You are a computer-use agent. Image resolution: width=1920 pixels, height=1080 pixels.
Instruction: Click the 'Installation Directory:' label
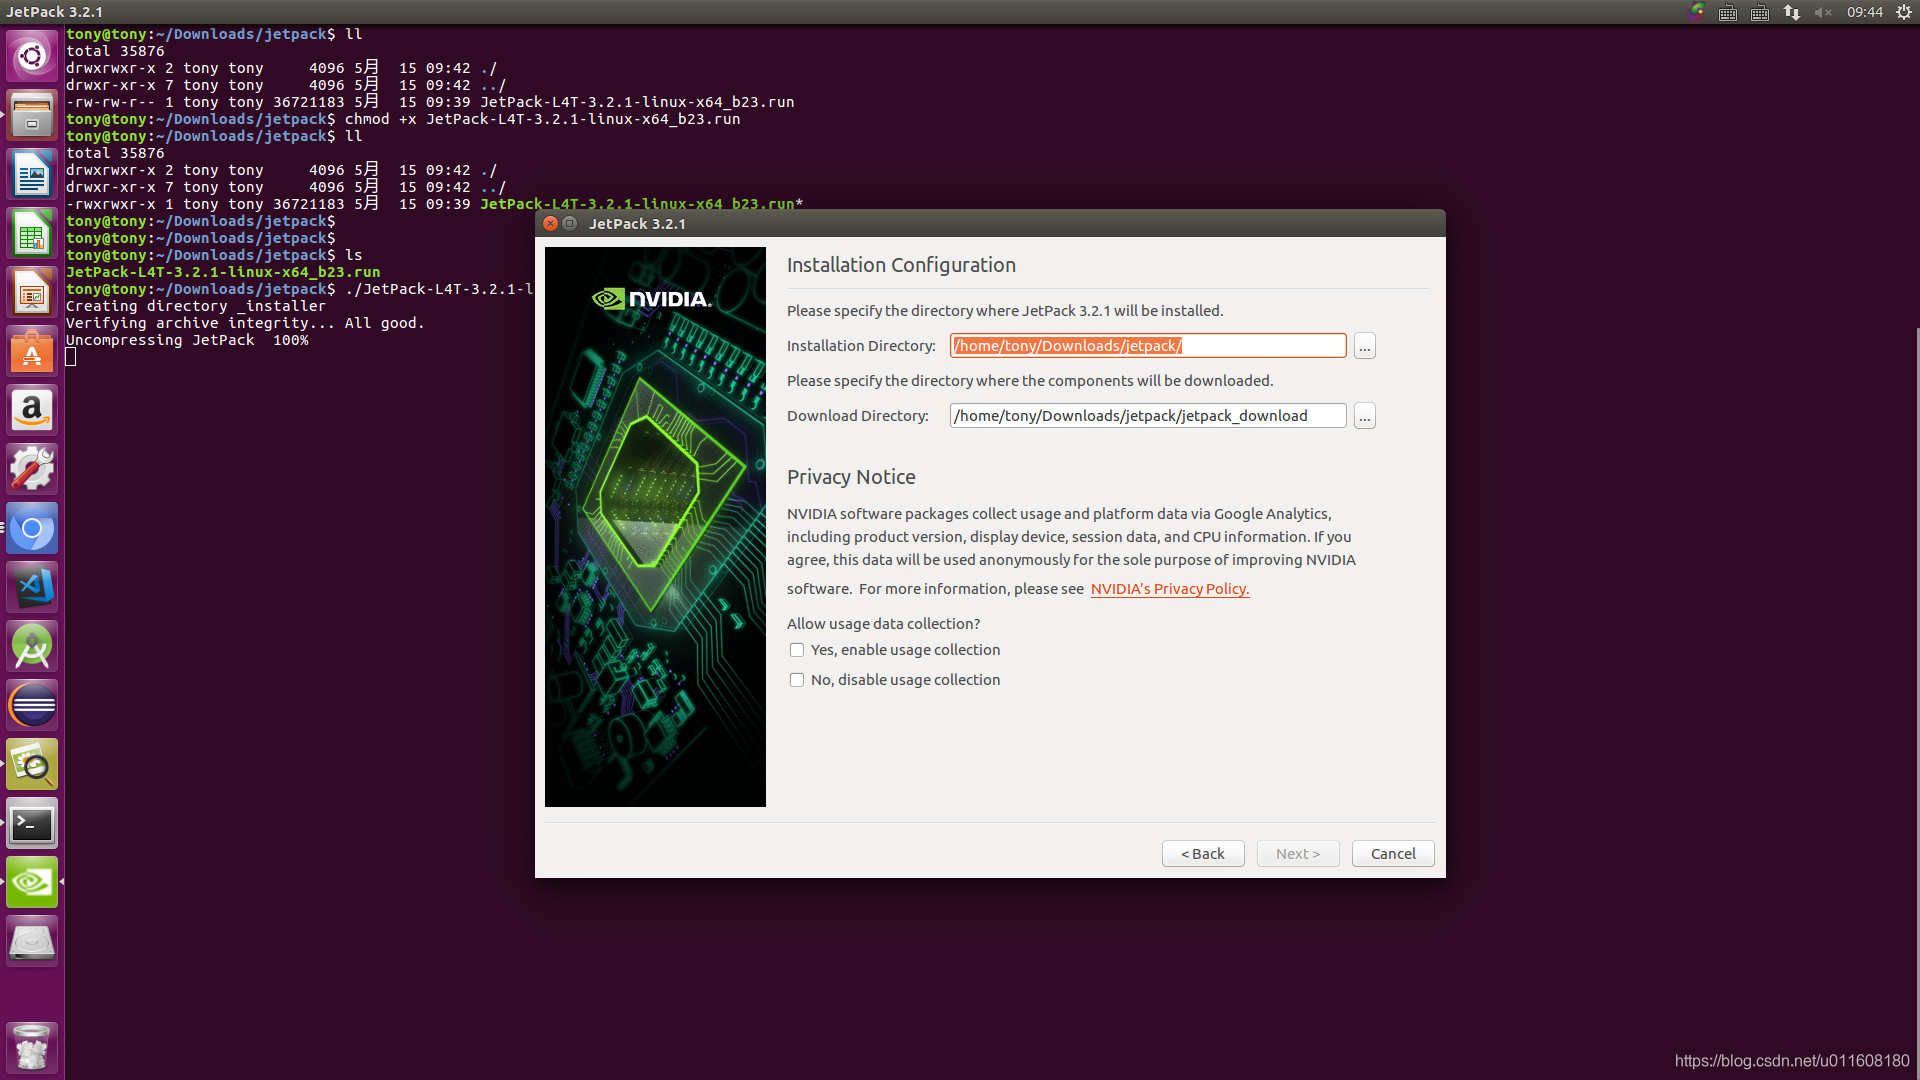(x=861, y=346)
